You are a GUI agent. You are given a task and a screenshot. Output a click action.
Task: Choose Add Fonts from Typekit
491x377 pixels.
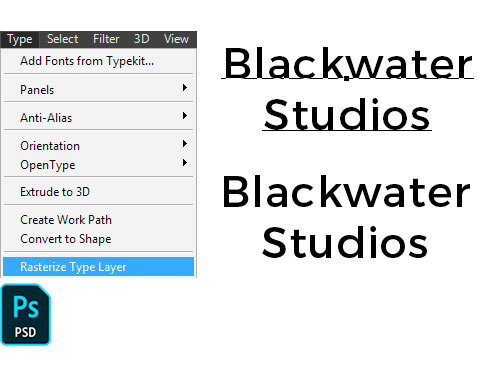[x=98, y=61]
